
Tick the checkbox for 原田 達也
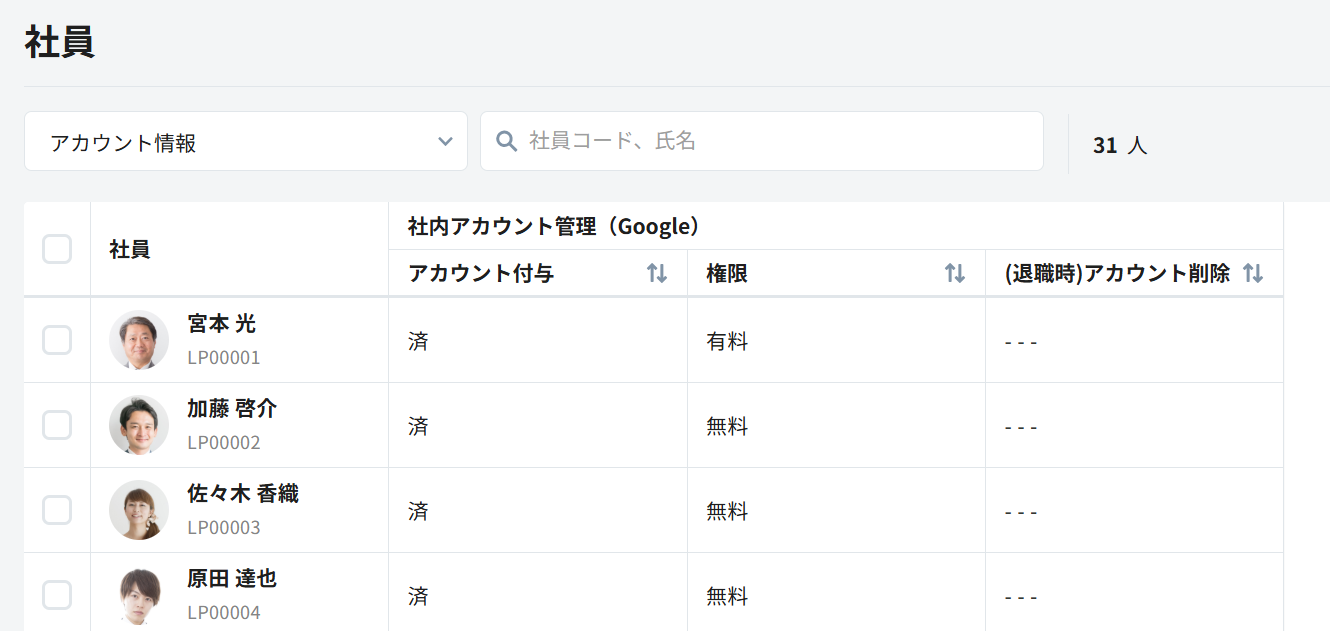57,595
